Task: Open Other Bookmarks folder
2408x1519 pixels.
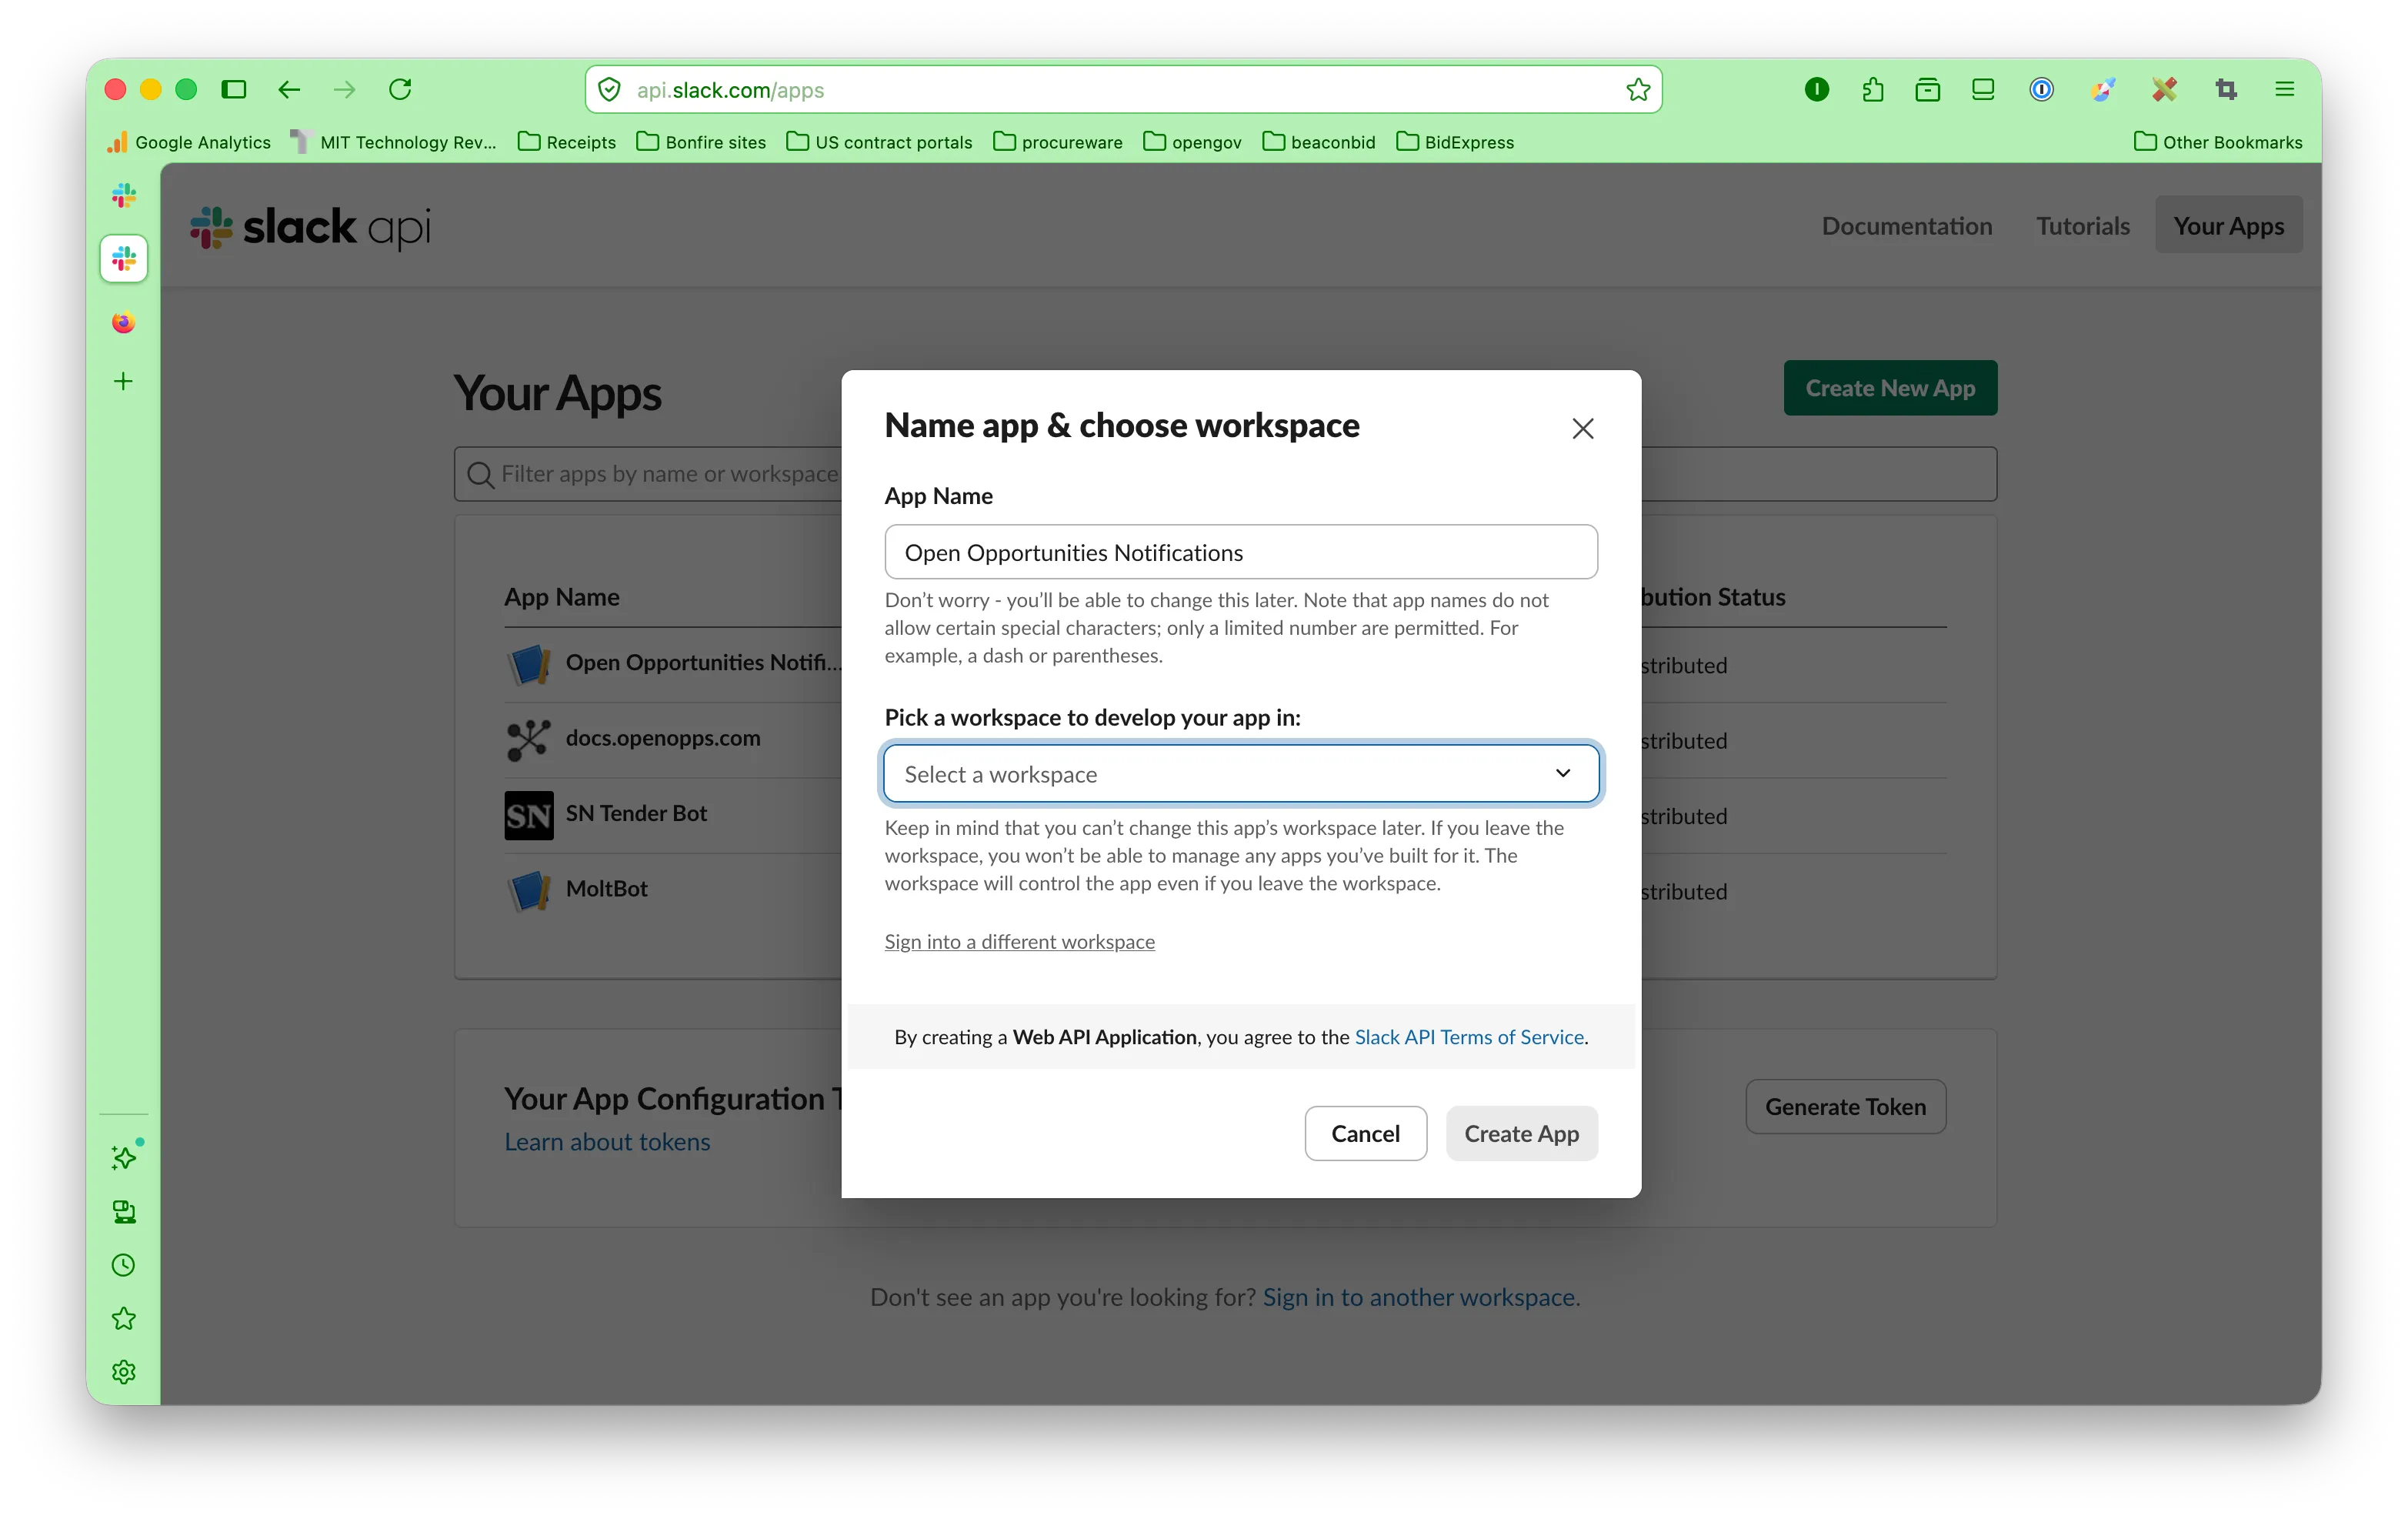Action: pyautogui.click(x=2218, y=142)
